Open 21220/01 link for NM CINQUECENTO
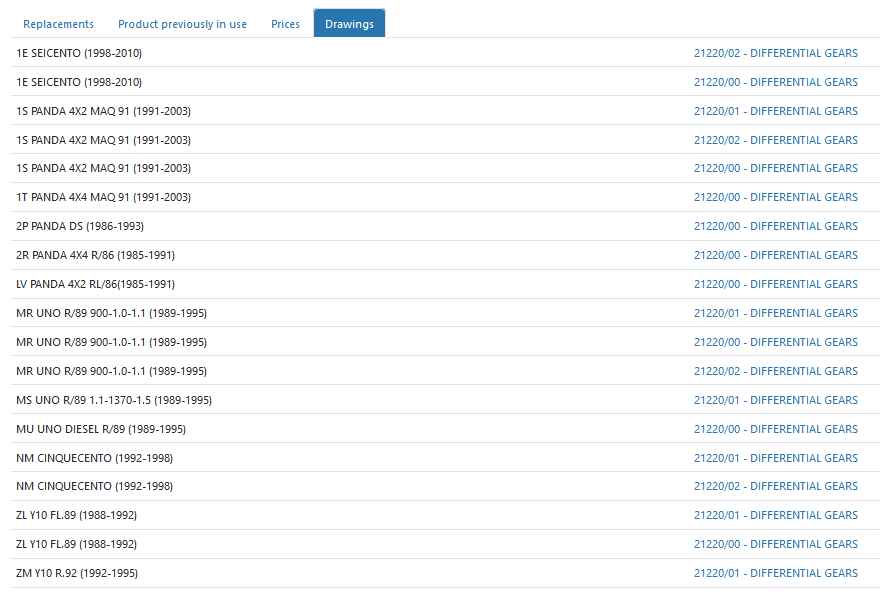880x598 pixels. [775, 458]
